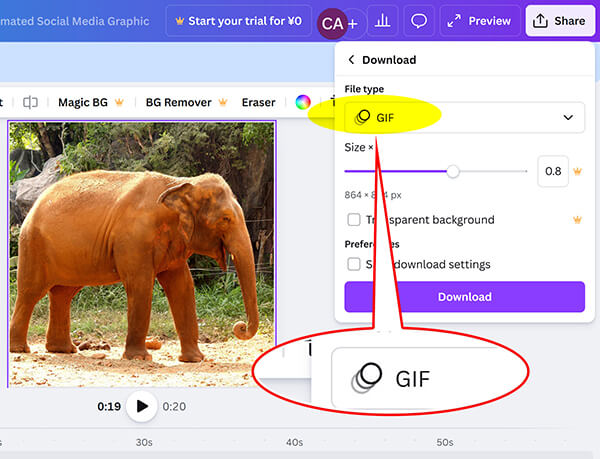Open the Preview mode
Screen dimensions: 600x459
(479, 21)
